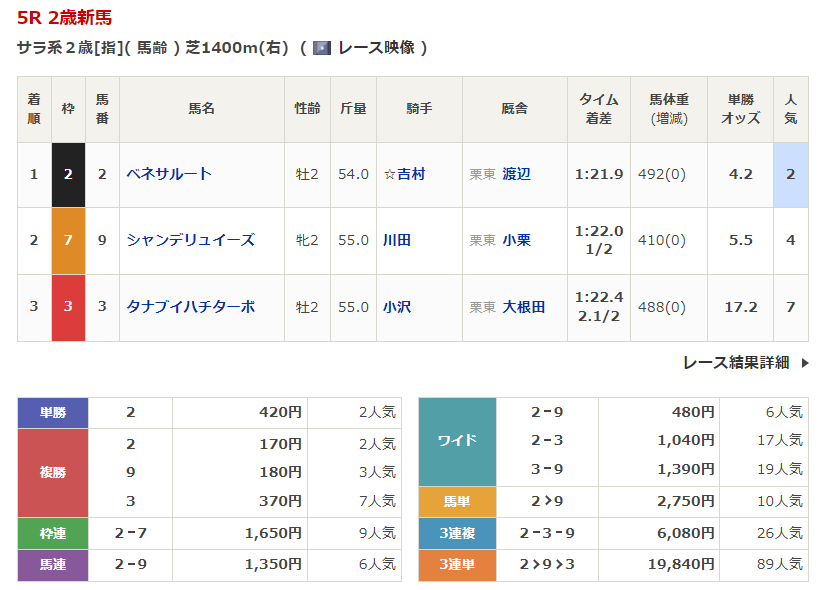Open trainer 小栗 stable page

(516, 240)
